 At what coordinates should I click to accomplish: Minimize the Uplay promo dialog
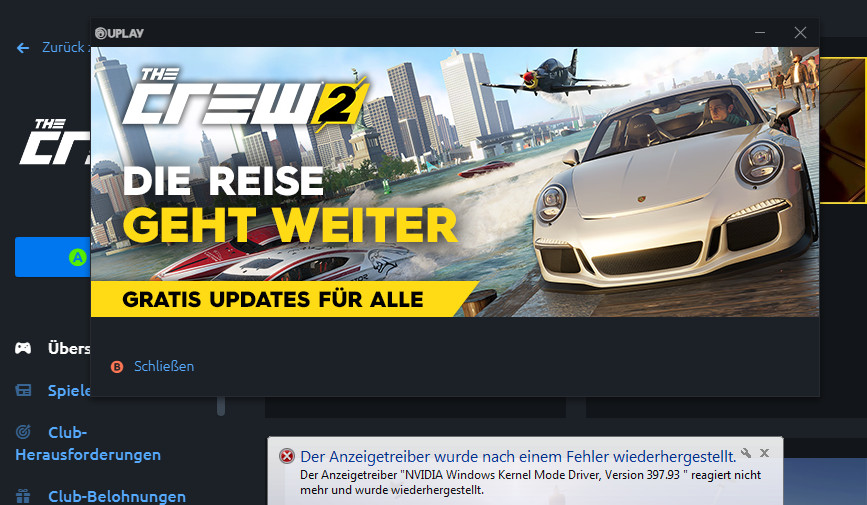760,33
